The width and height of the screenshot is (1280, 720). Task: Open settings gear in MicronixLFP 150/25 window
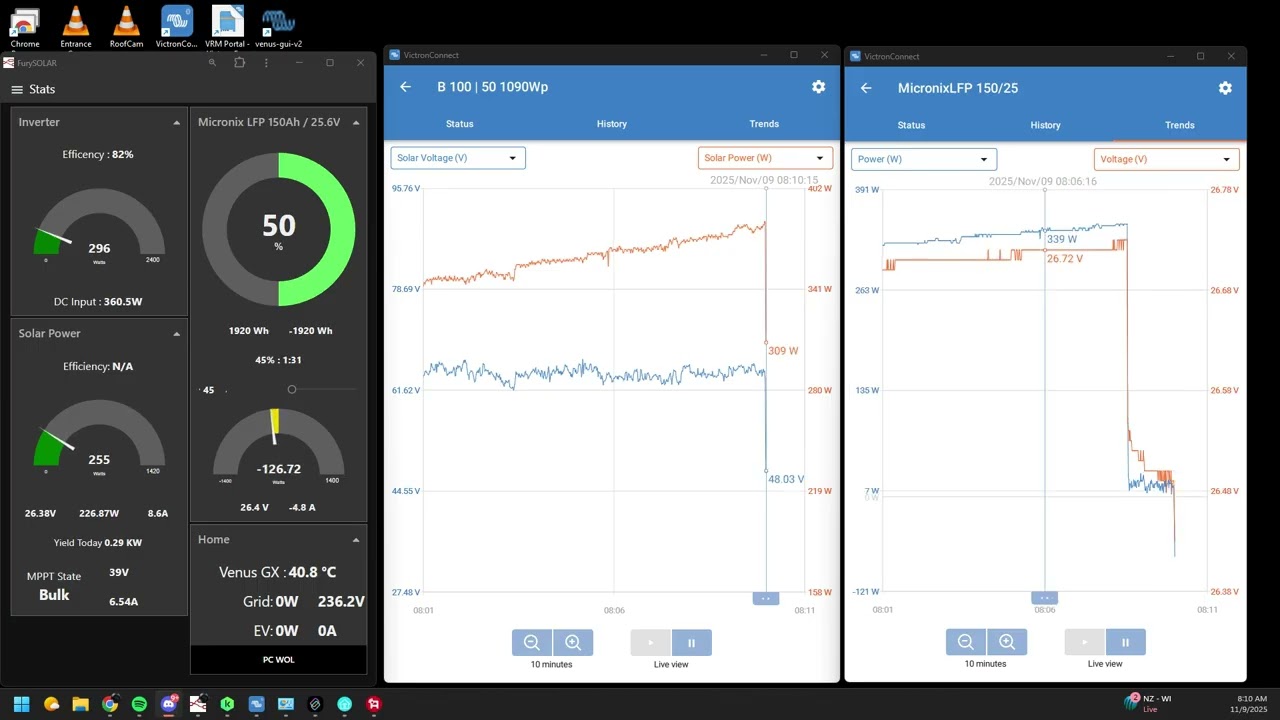(x=1225, y=88)
